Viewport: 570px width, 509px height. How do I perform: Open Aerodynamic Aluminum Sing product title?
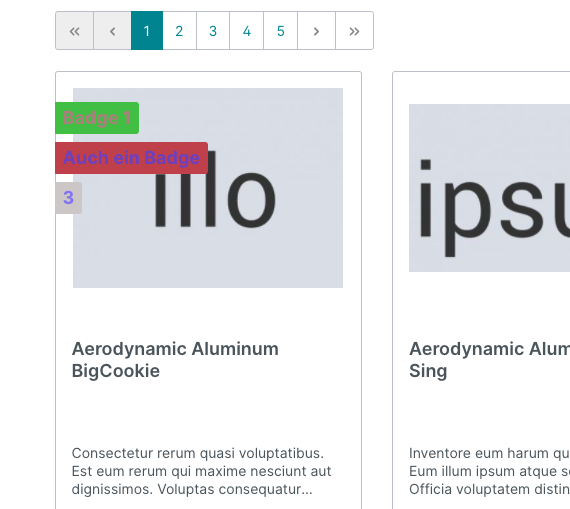[489, 360]
